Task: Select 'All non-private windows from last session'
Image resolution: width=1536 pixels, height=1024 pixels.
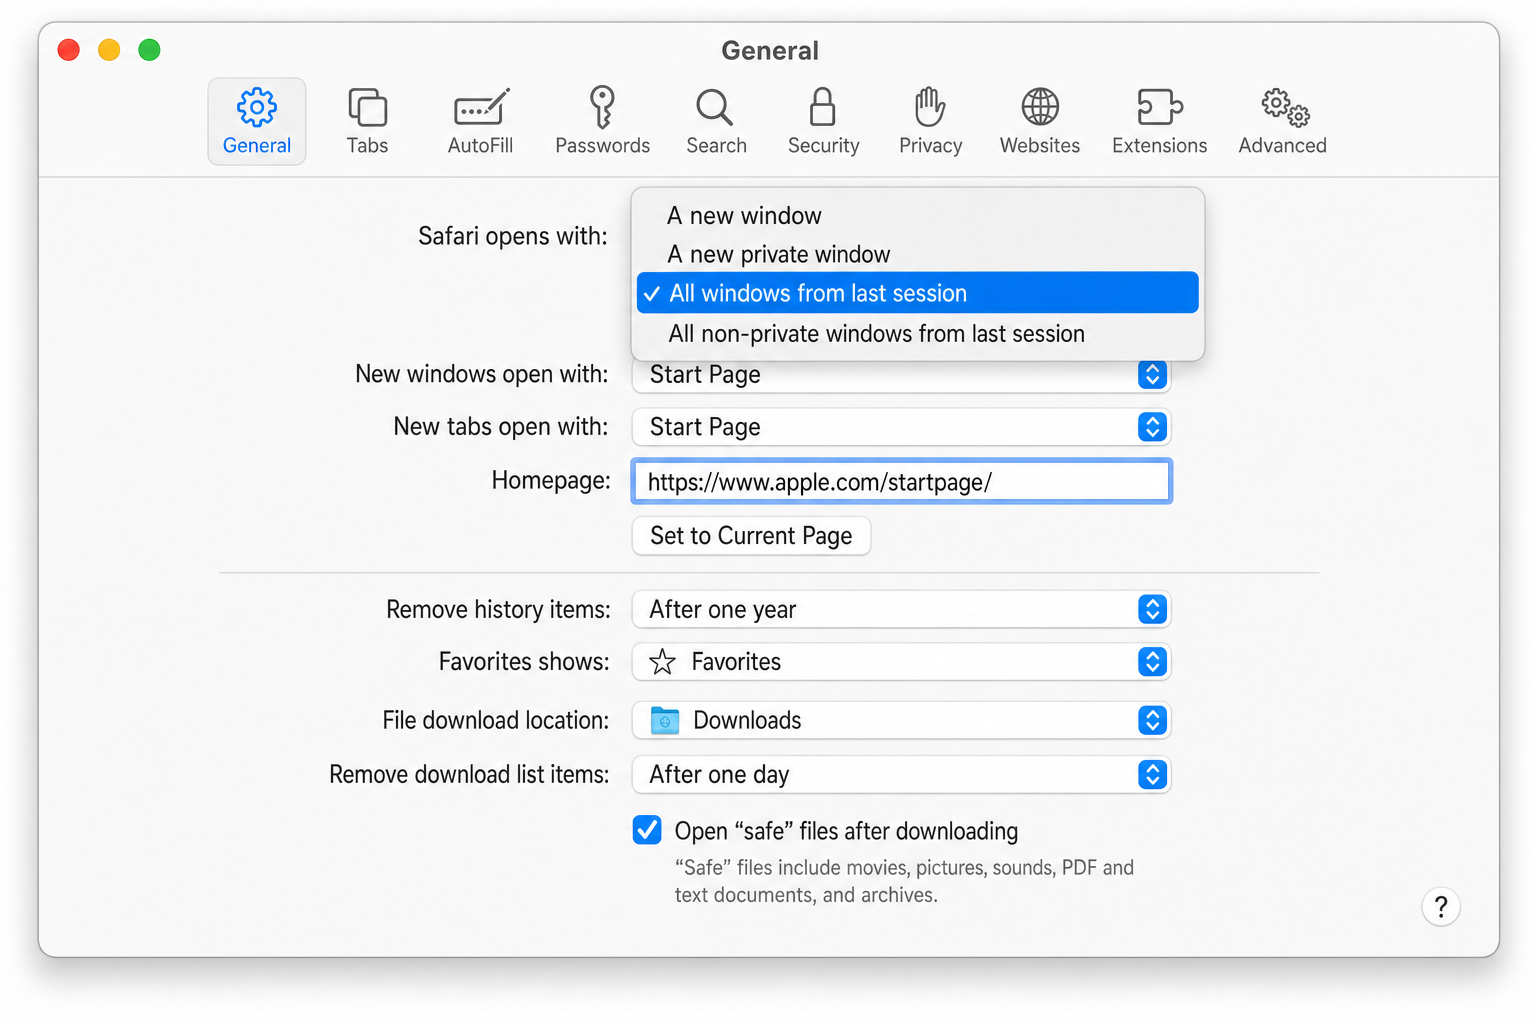Action: 918,334
